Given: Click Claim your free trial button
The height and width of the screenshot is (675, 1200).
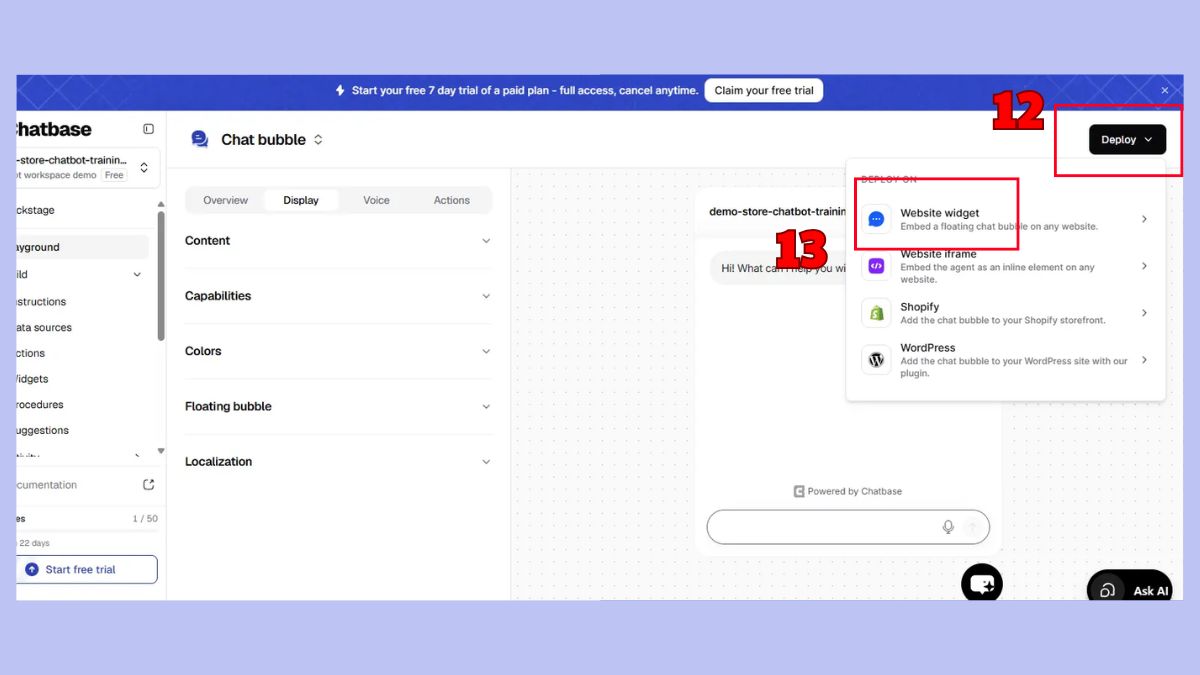Looking at the screenshot, I should tap(764, 90).
